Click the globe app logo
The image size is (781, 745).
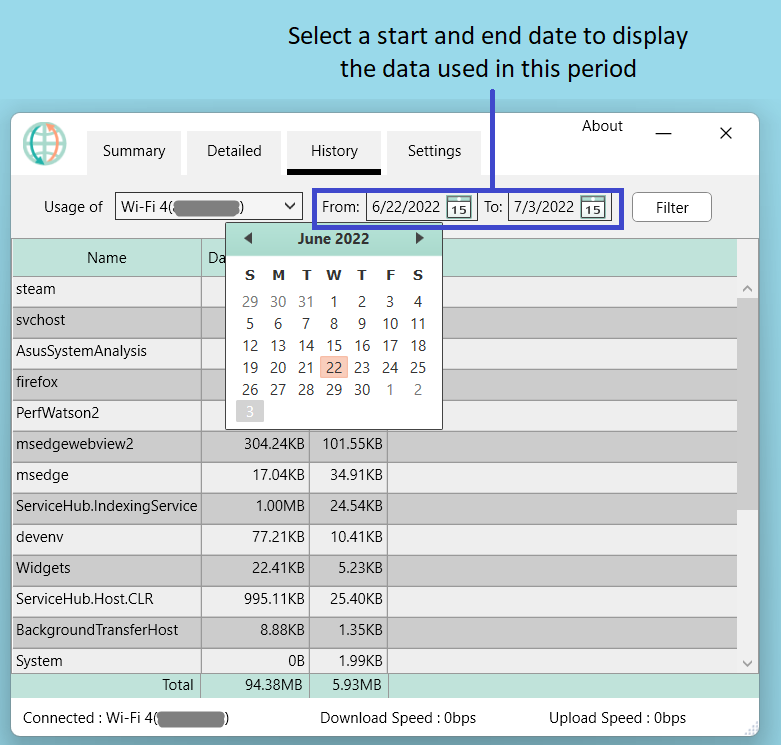[44, 143]
